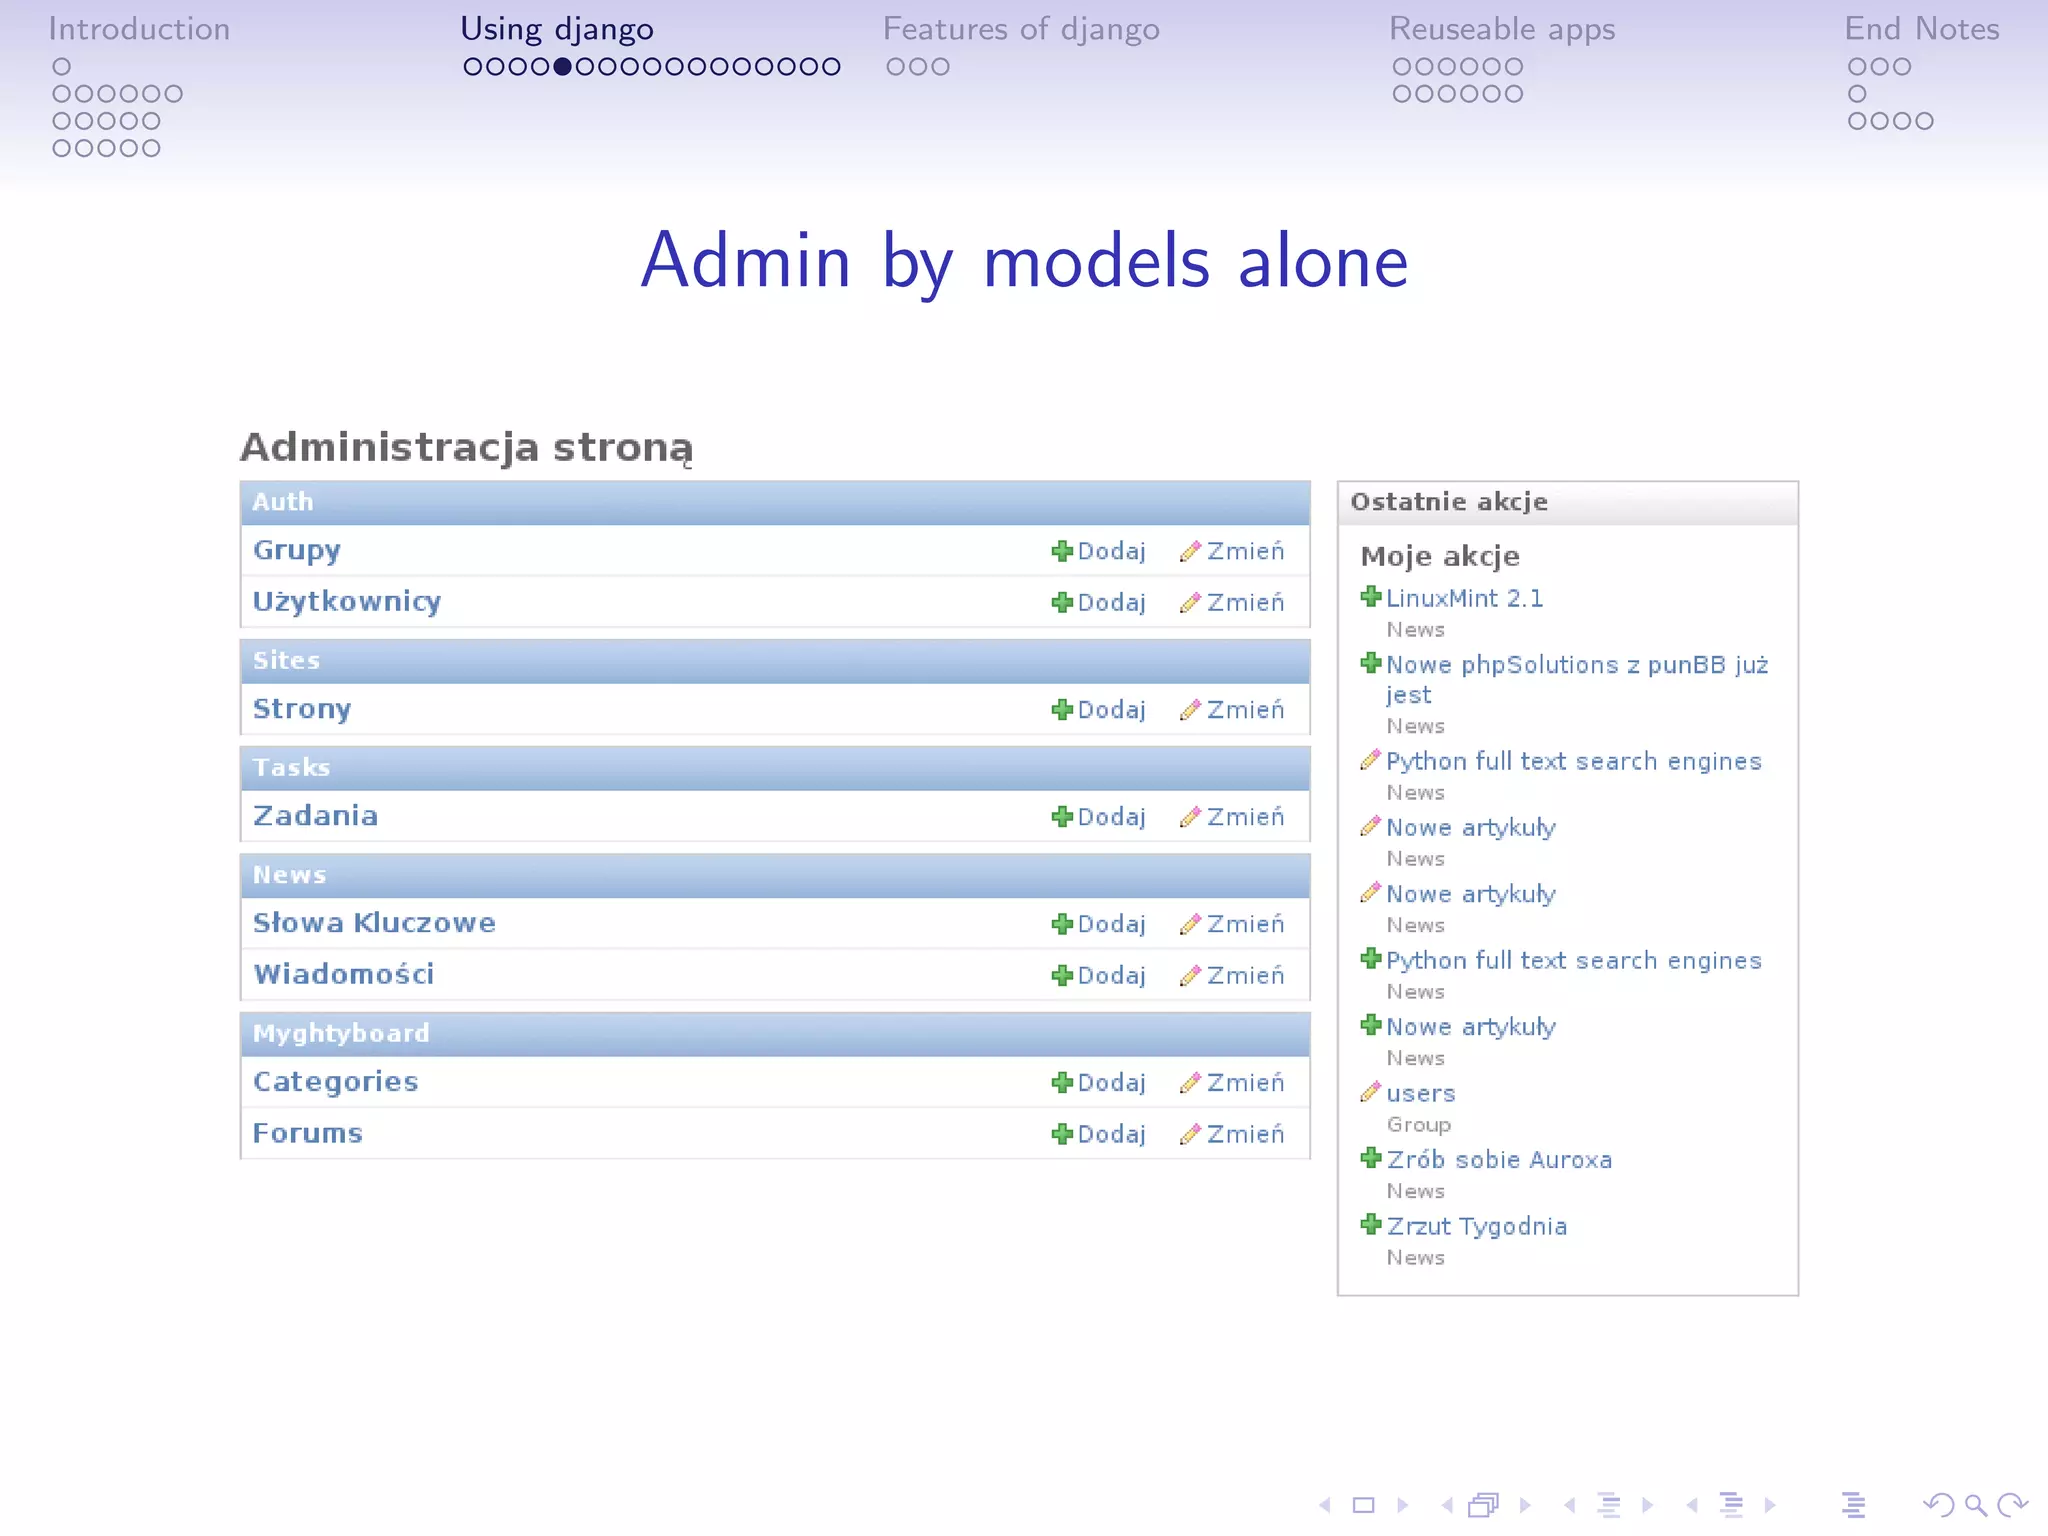Click pencil icon beside Użytkownicy Zmień
Screen dimensions: 2048x1536
pos(1190,603)
